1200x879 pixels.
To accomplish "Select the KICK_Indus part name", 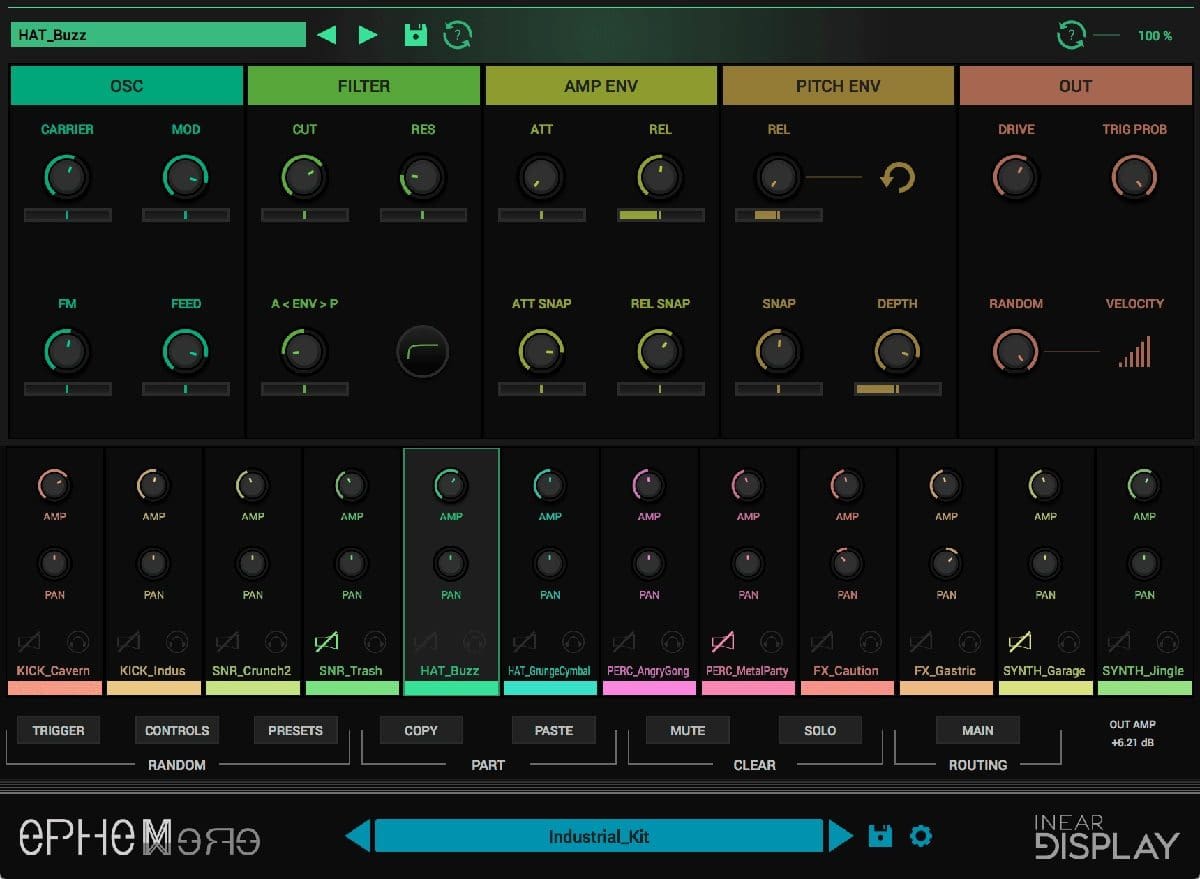I will (x=153, y=671).
